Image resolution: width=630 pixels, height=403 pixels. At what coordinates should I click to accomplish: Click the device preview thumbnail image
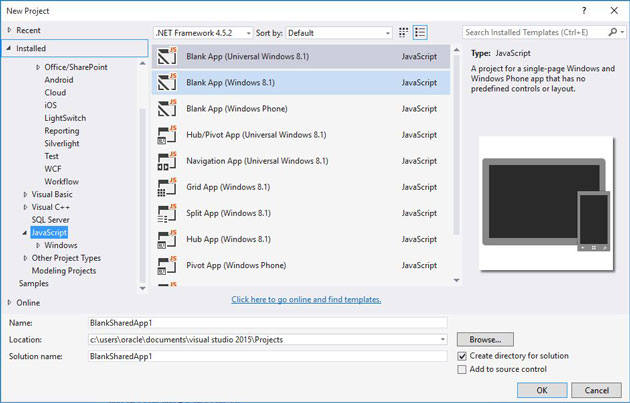[546, 204]
